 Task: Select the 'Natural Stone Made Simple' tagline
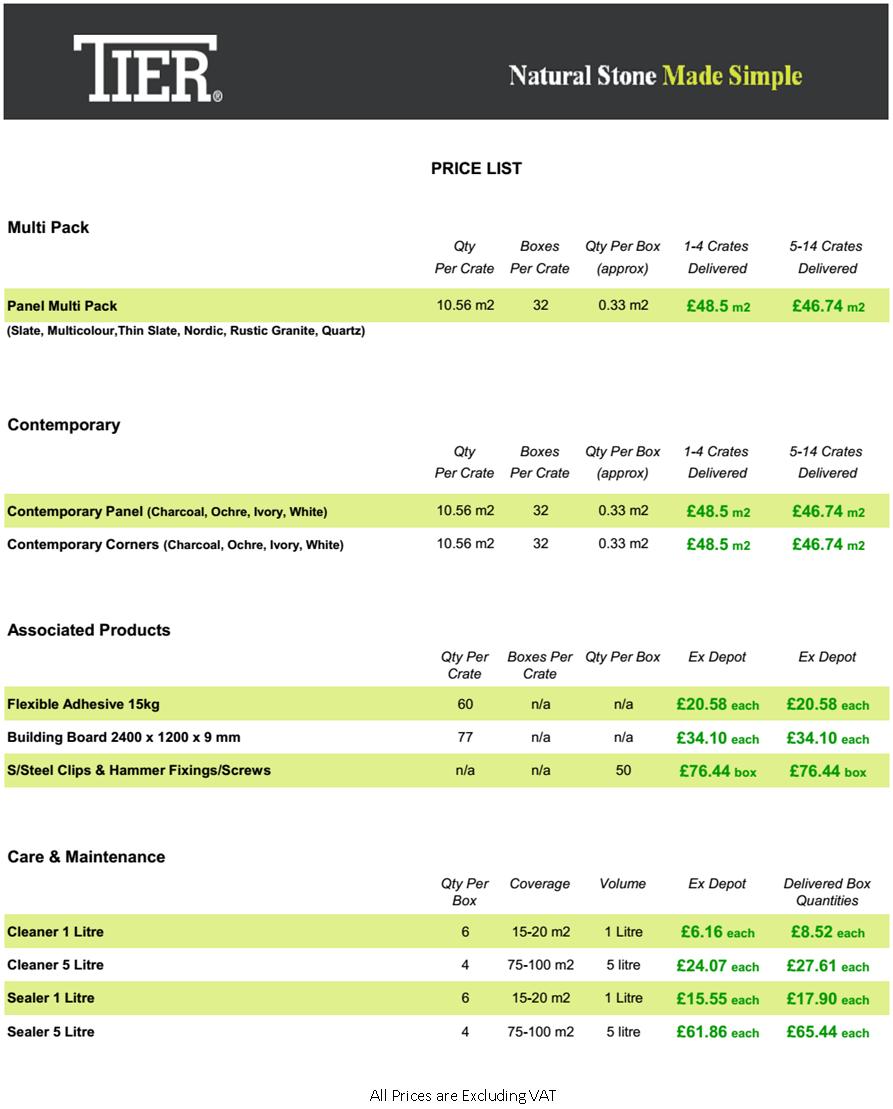point(655,76)
